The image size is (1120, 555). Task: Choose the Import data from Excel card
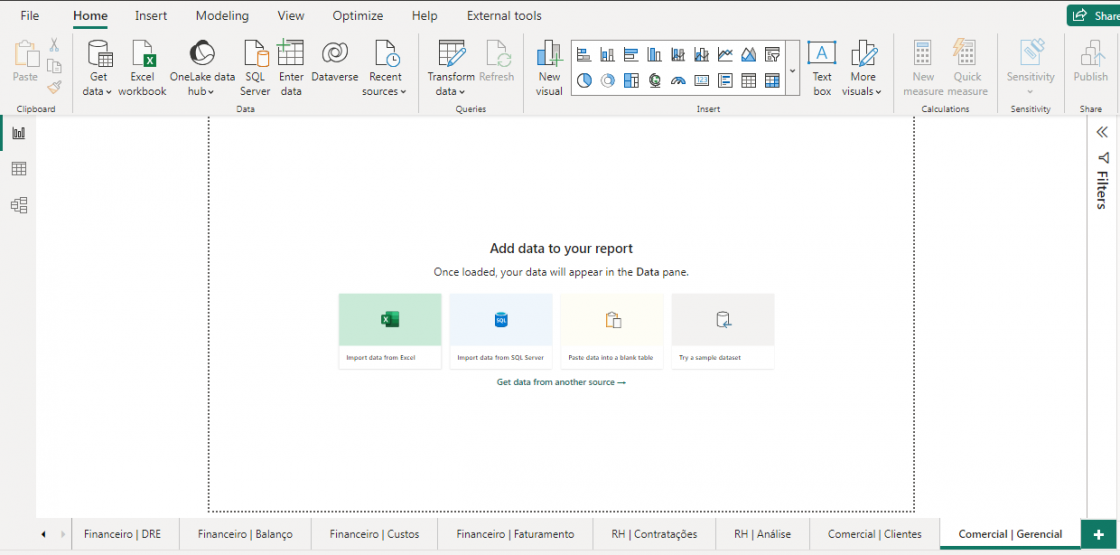[x=390, y=331]
